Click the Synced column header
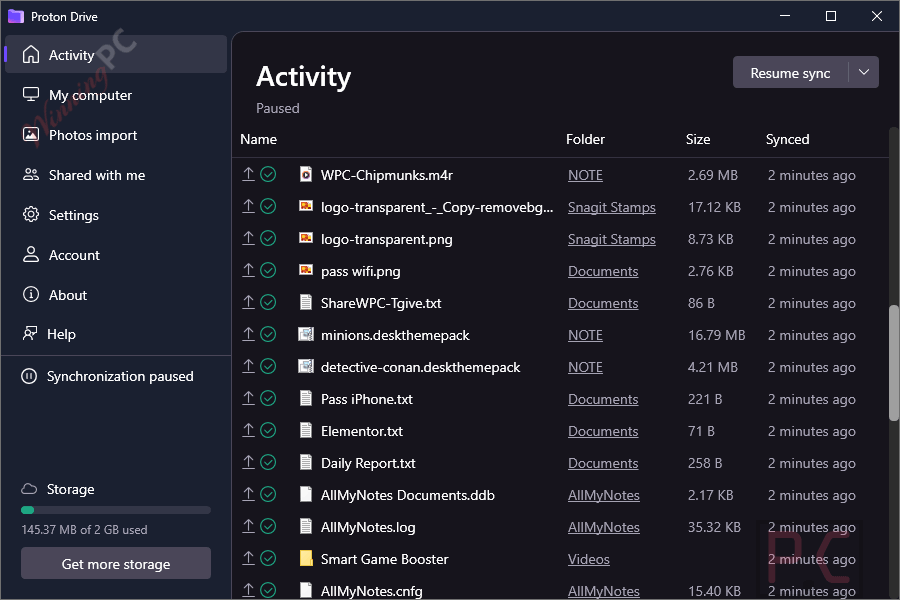The image size is (900, 600). (788, 139)
